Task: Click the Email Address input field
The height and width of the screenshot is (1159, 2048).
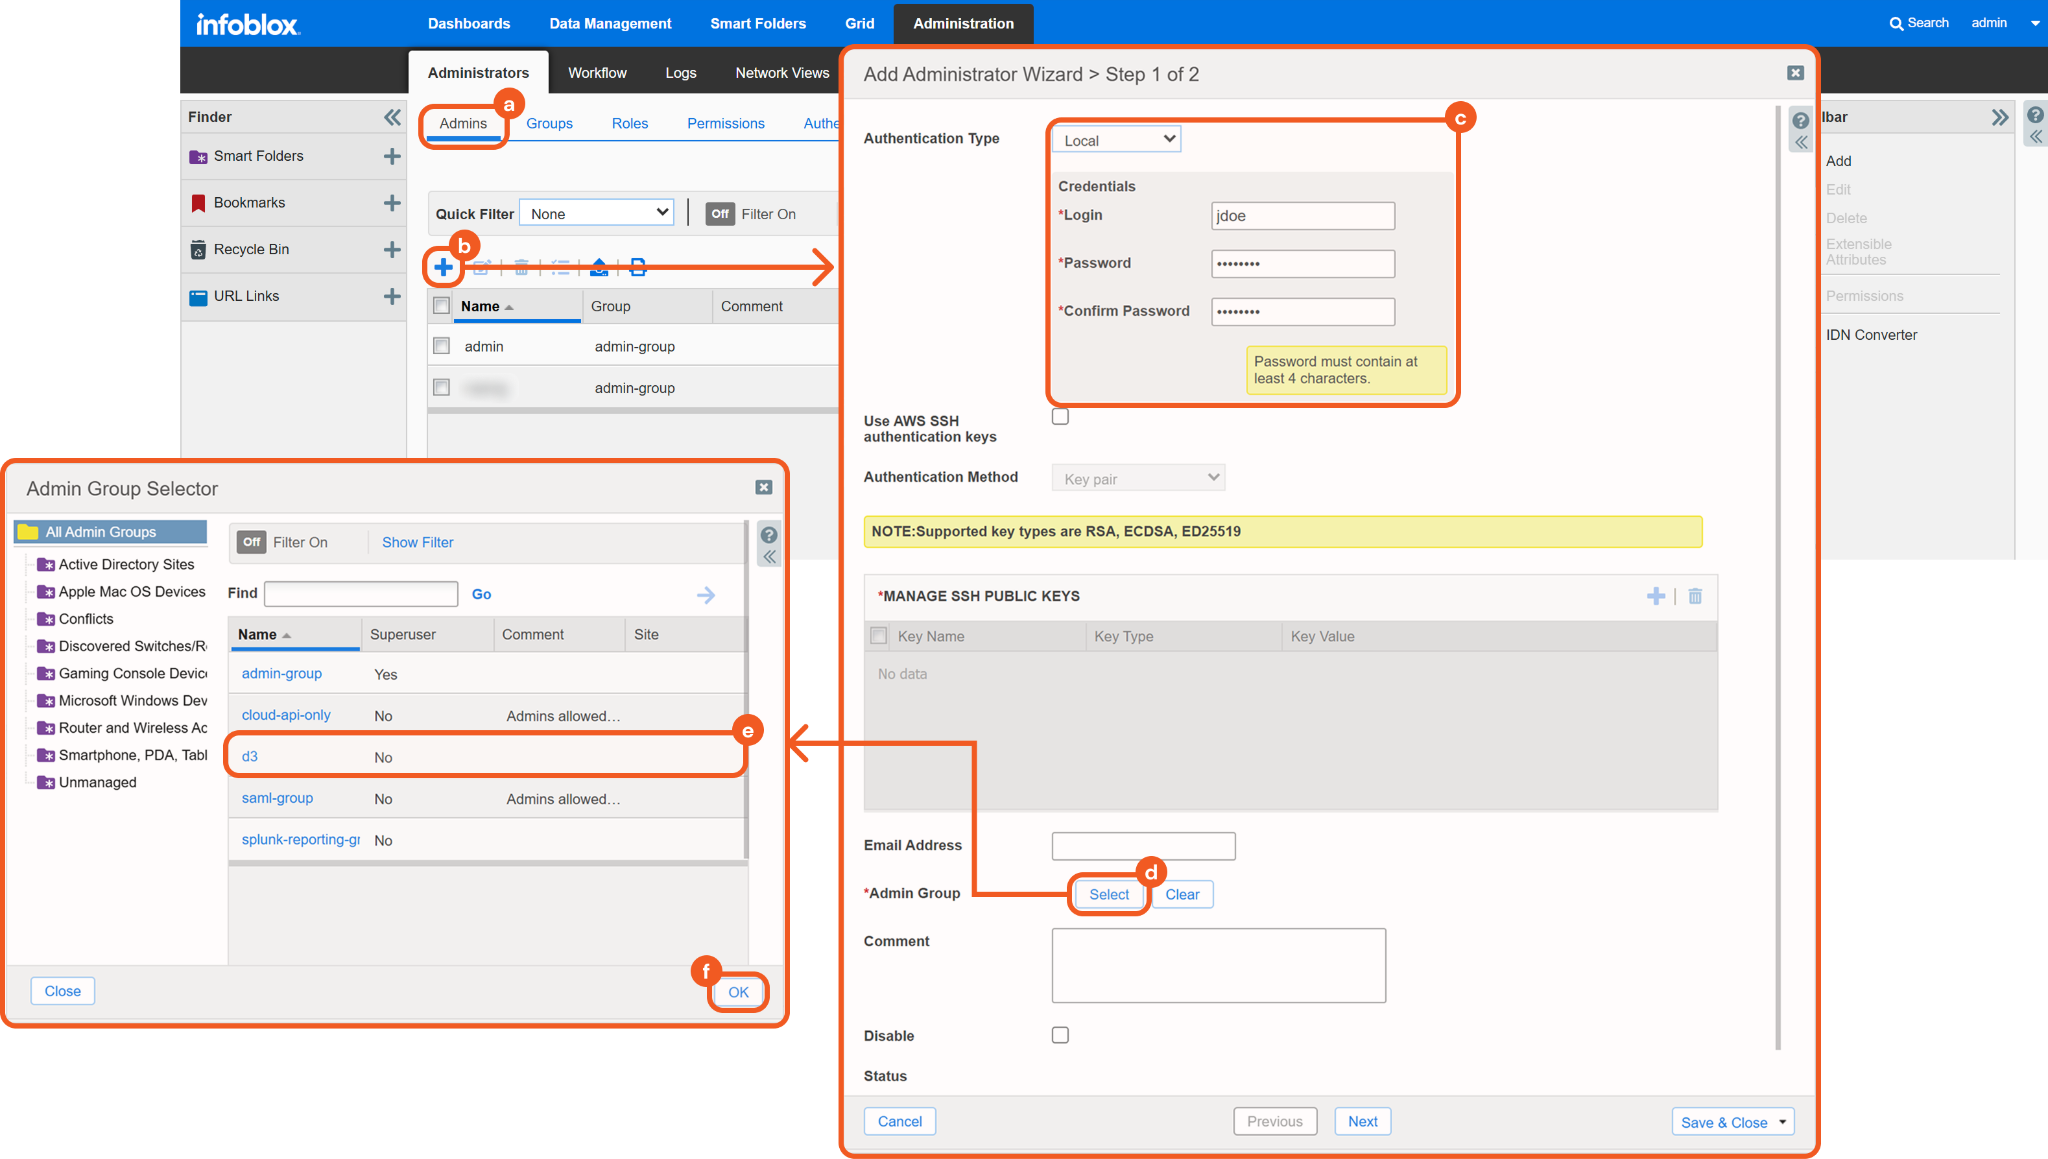Action: pos(1143,846)
